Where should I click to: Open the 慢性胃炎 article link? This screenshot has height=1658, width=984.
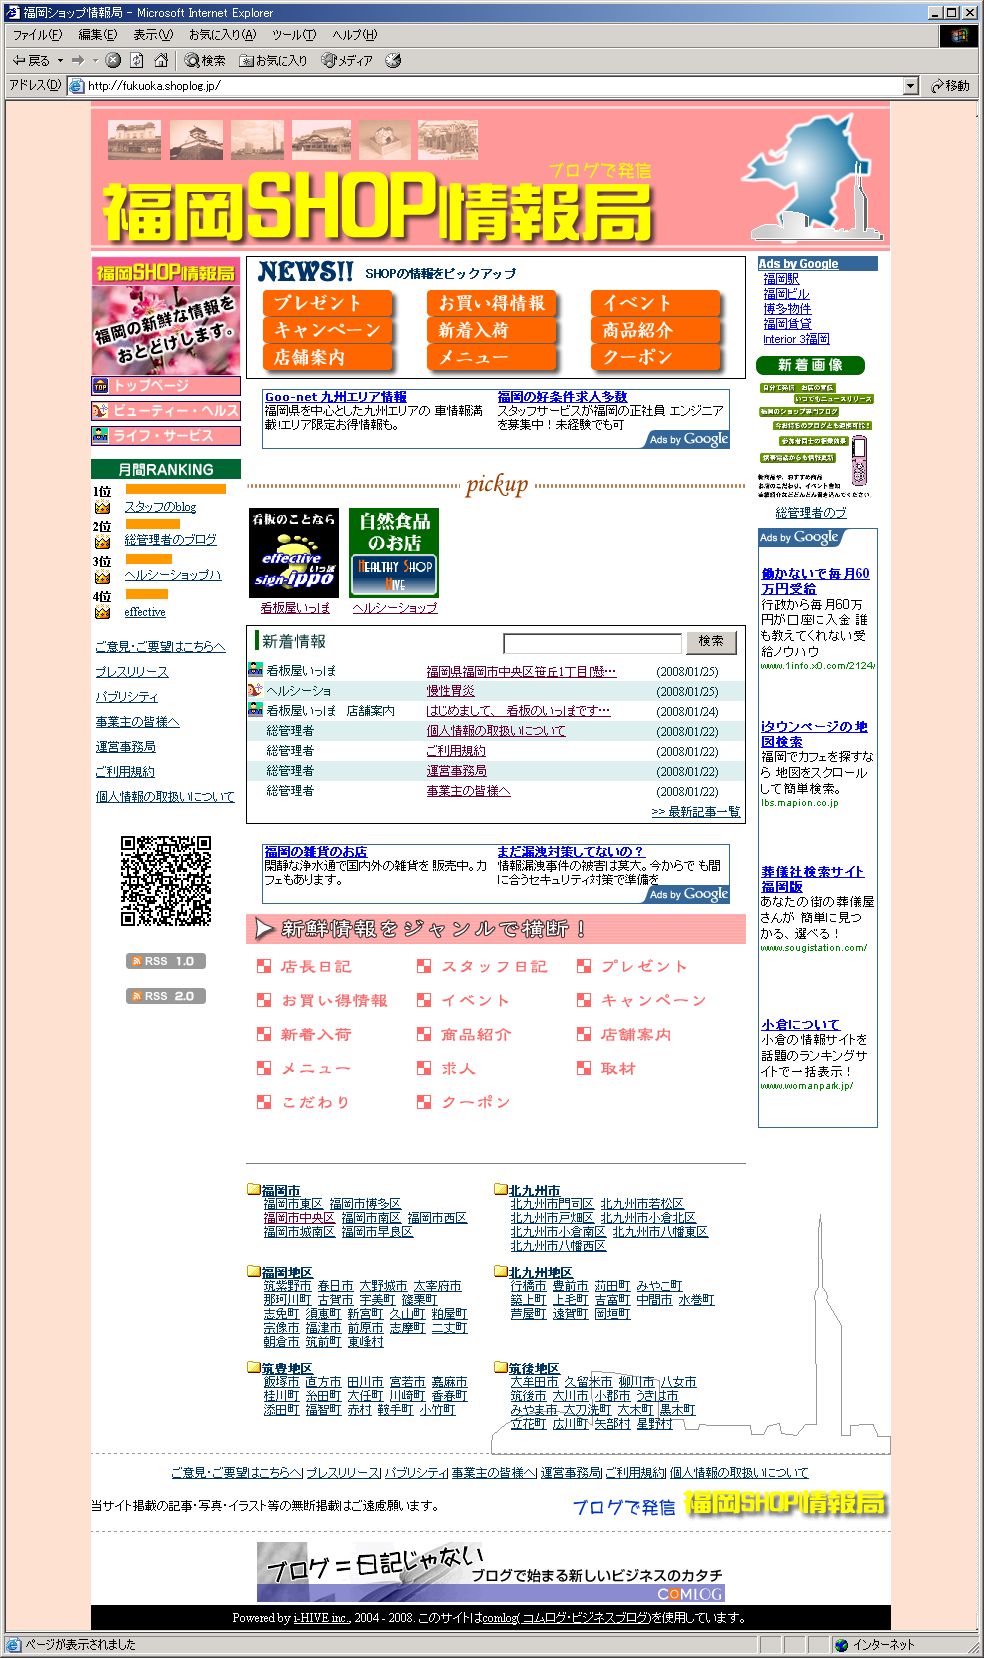point(451,691)
